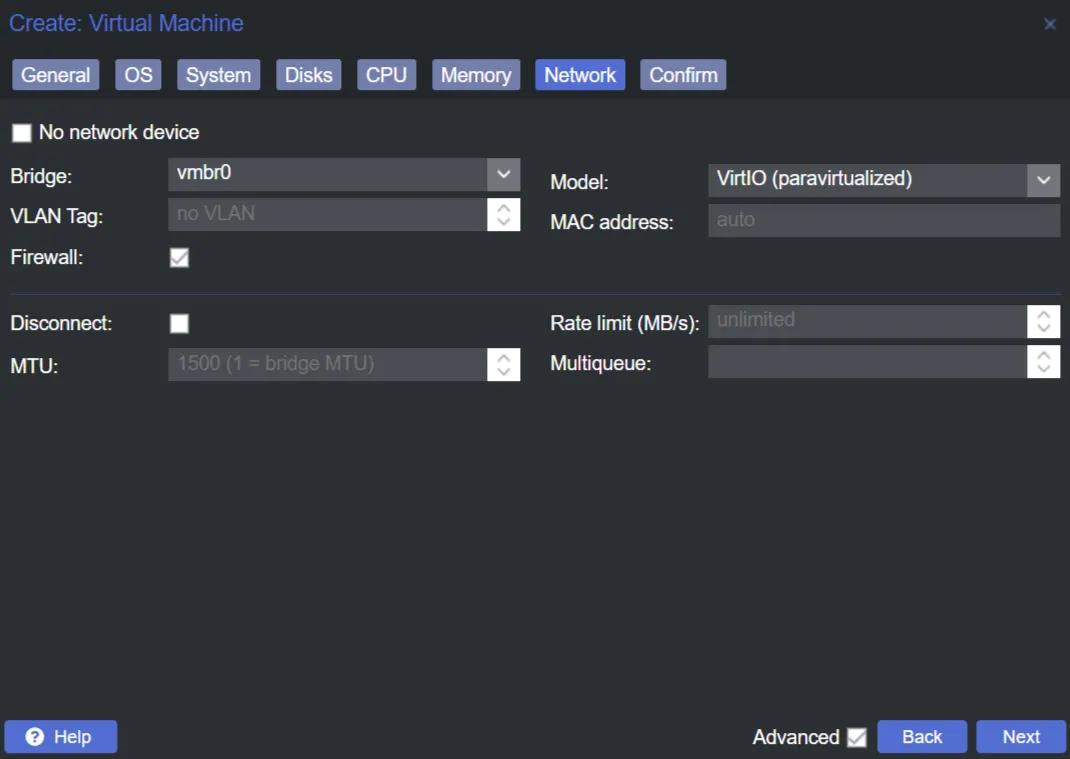Image resolution: width=1070 pixels, height=759 pixels.
Task: Expand the Model dropdown arrow
Action: click(1043, 180)
